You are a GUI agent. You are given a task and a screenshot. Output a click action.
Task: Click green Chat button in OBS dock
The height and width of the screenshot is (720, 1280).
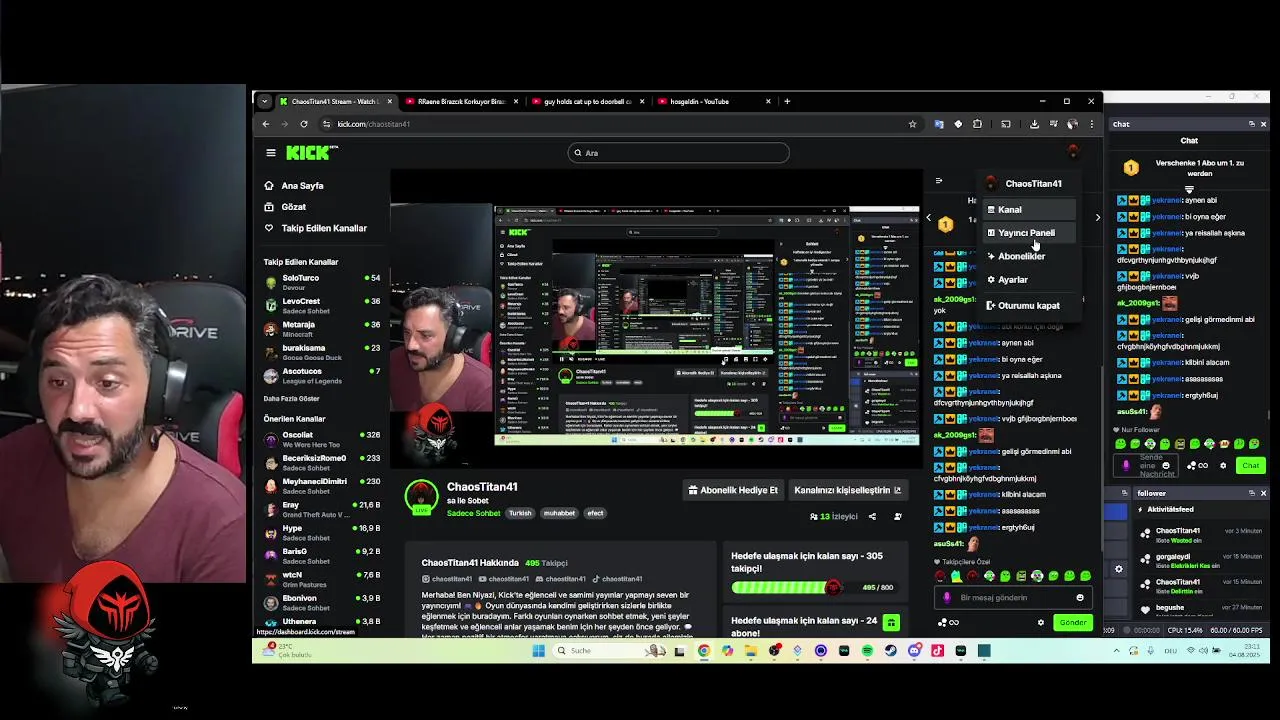coord(1250,465)
